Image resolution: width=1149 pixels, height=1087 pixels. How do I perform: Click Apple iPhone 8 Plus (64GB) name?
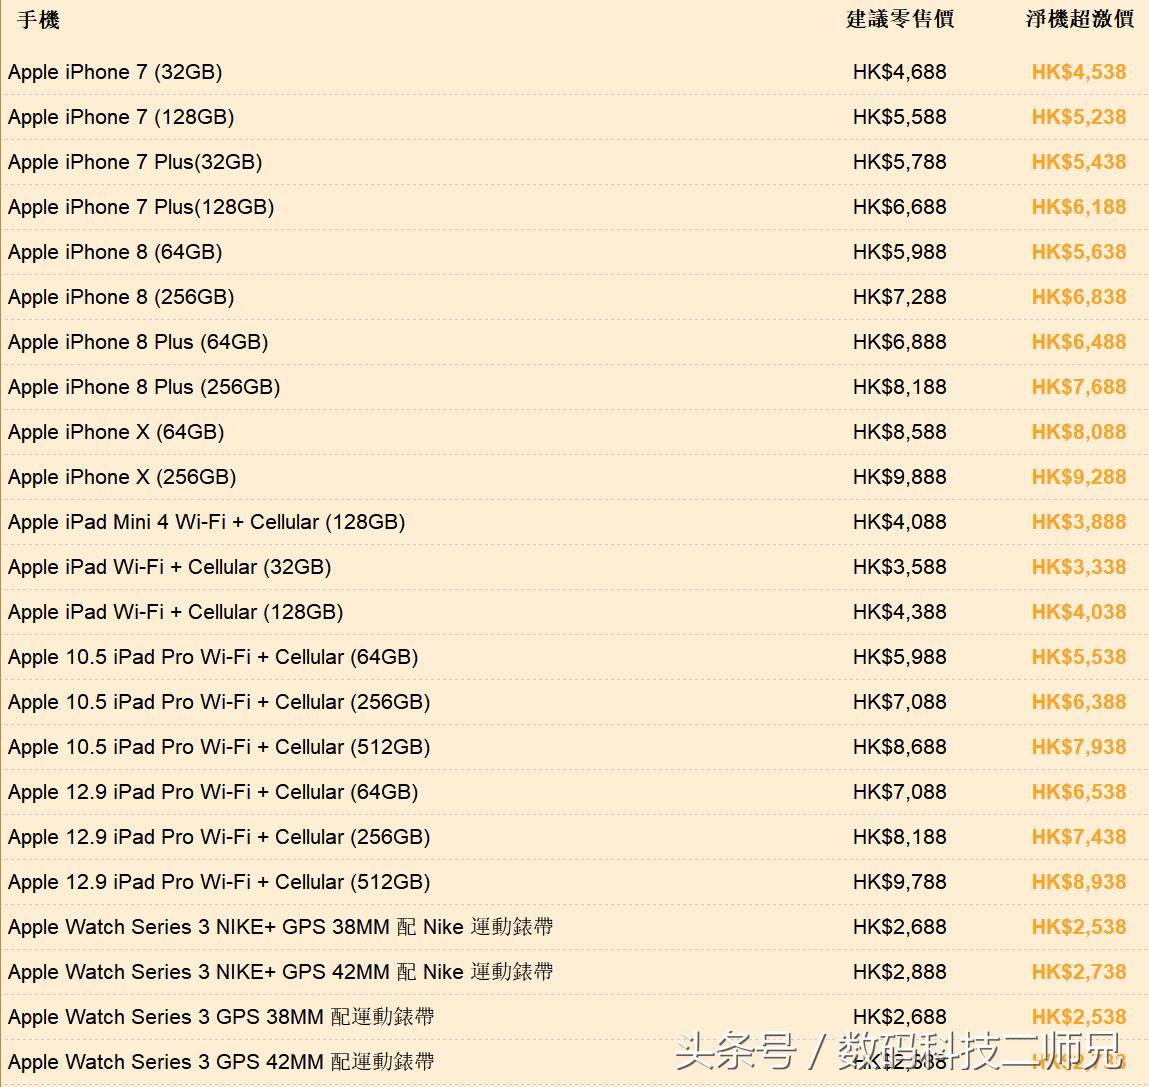138,342
